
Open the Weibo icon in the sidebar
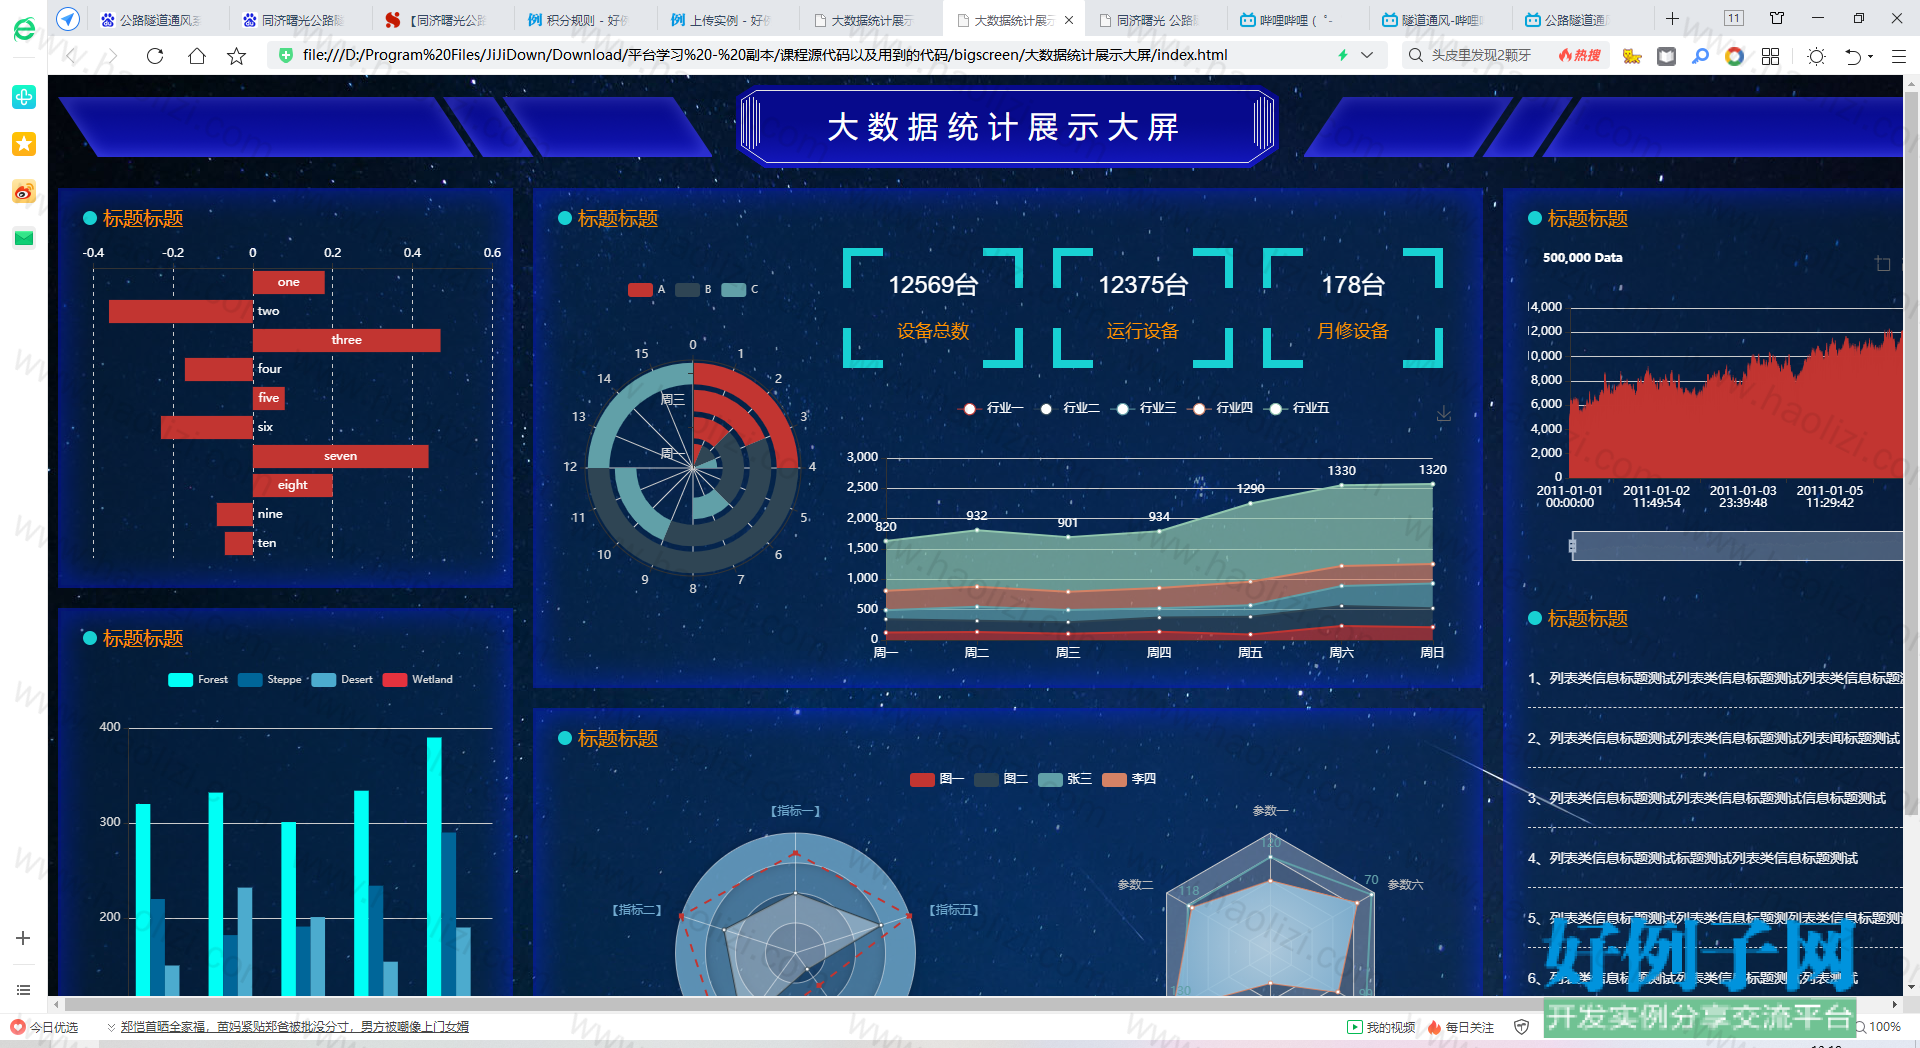(x=24, y=191)
